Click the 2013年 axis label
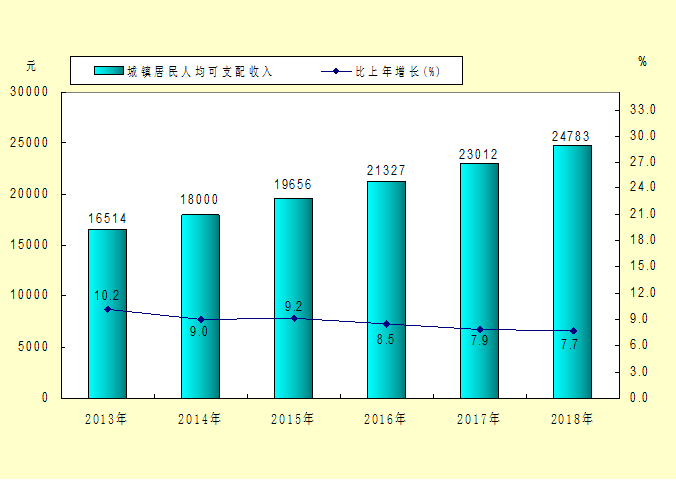 [106, 419]
